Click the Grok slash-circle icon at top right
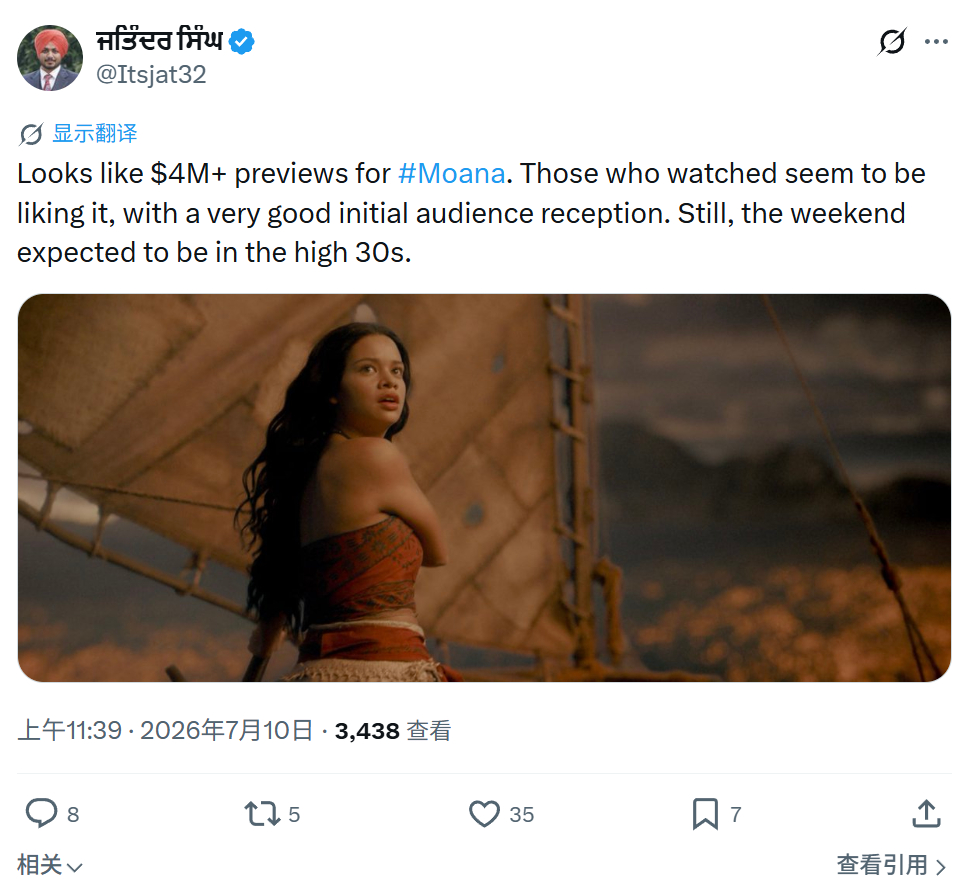The height and width of the screenshot is (894, 972). tap(891, 42)
